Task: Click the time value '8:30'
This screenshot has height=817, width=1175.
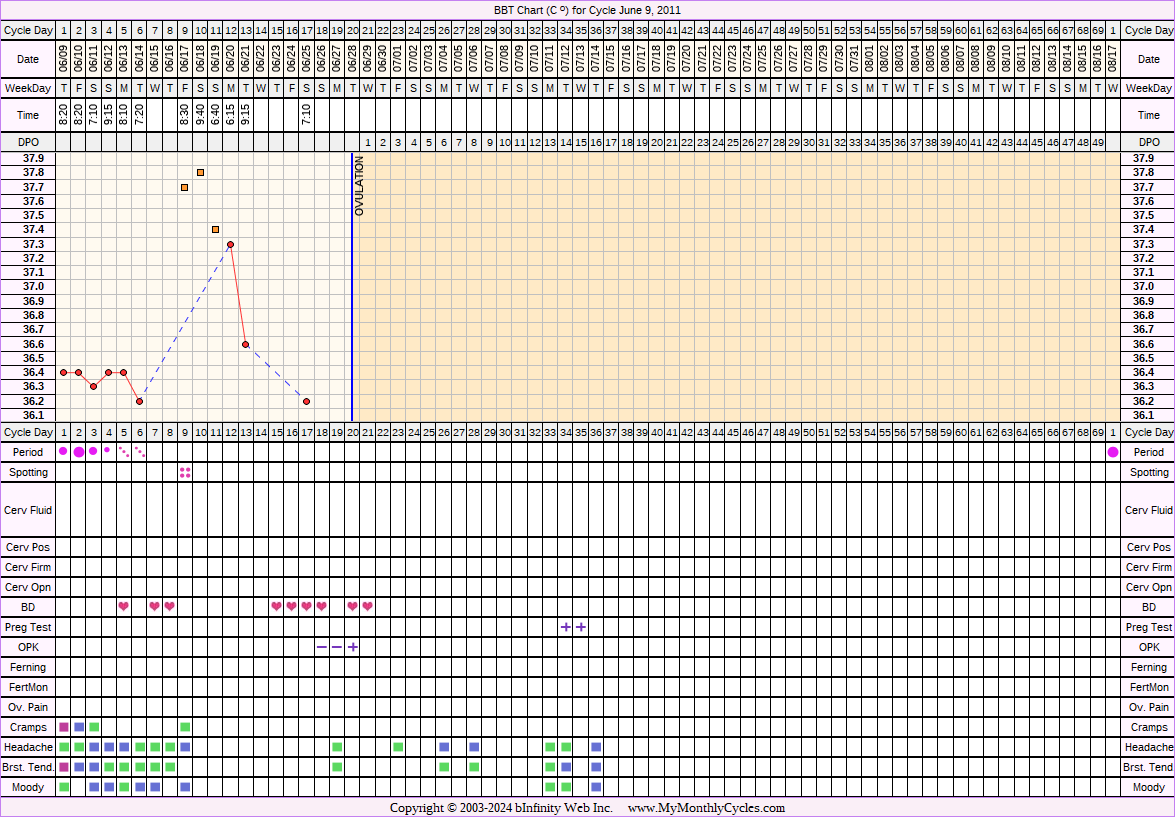Action: [x=185, y=115]
